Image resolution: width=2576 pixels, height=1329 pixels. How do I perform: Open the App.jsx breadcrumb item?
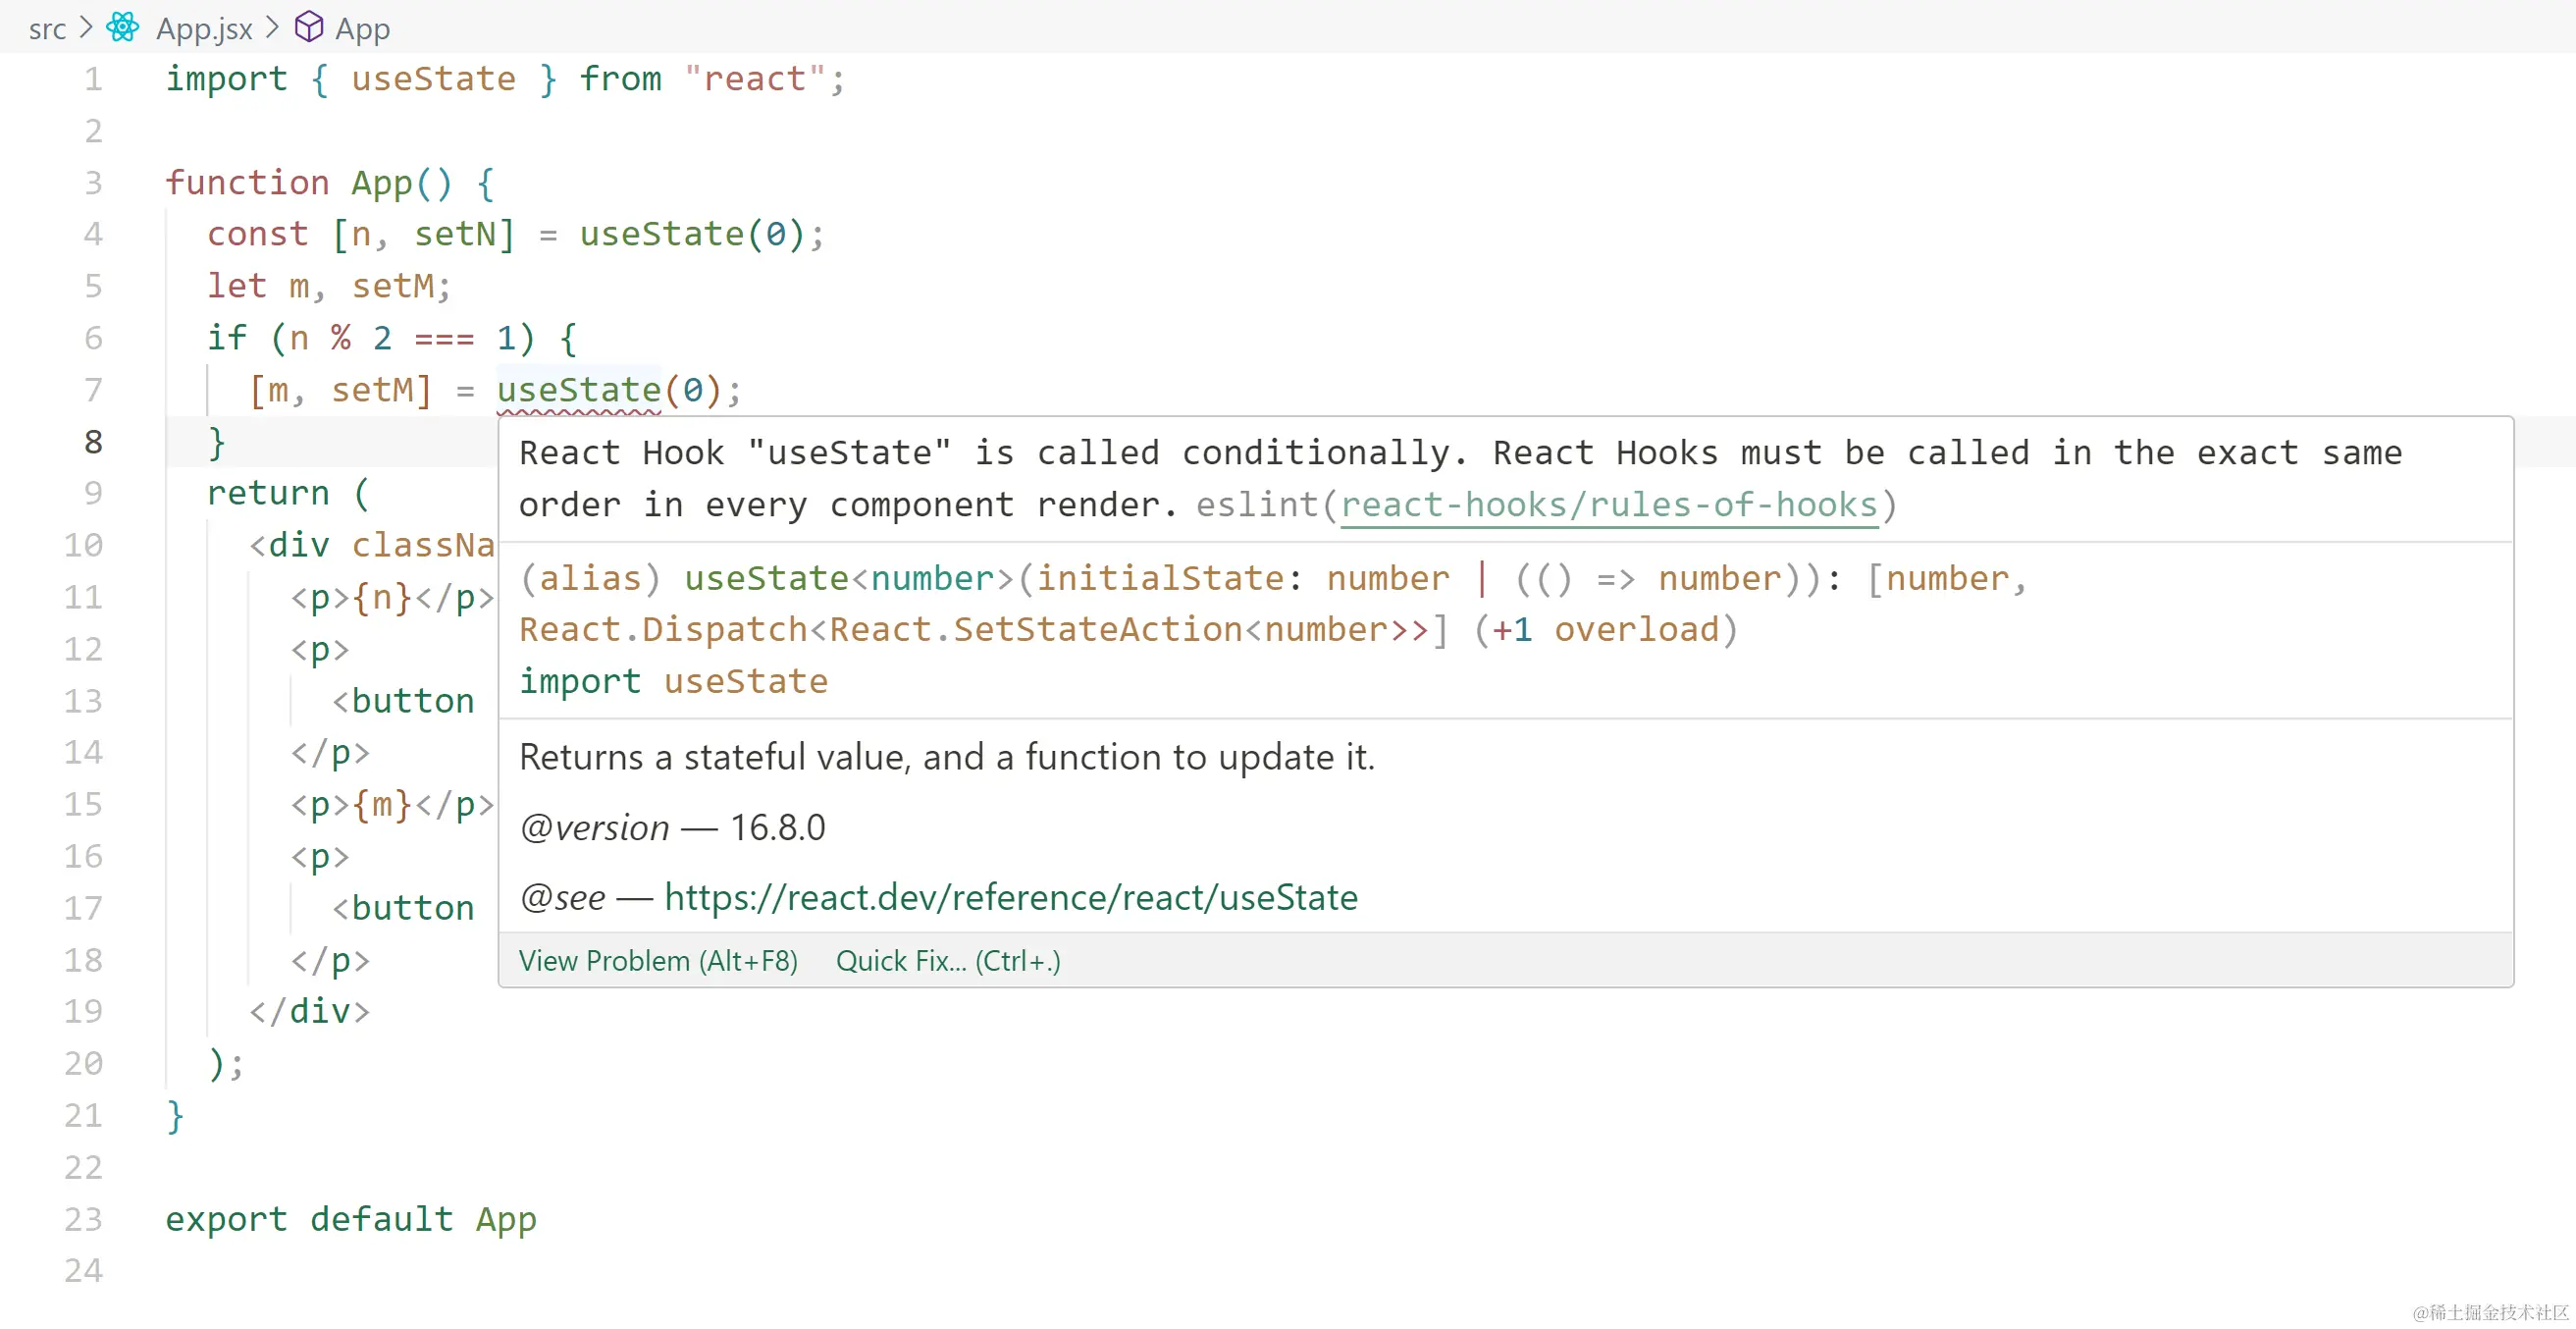(x=204, y=28)
